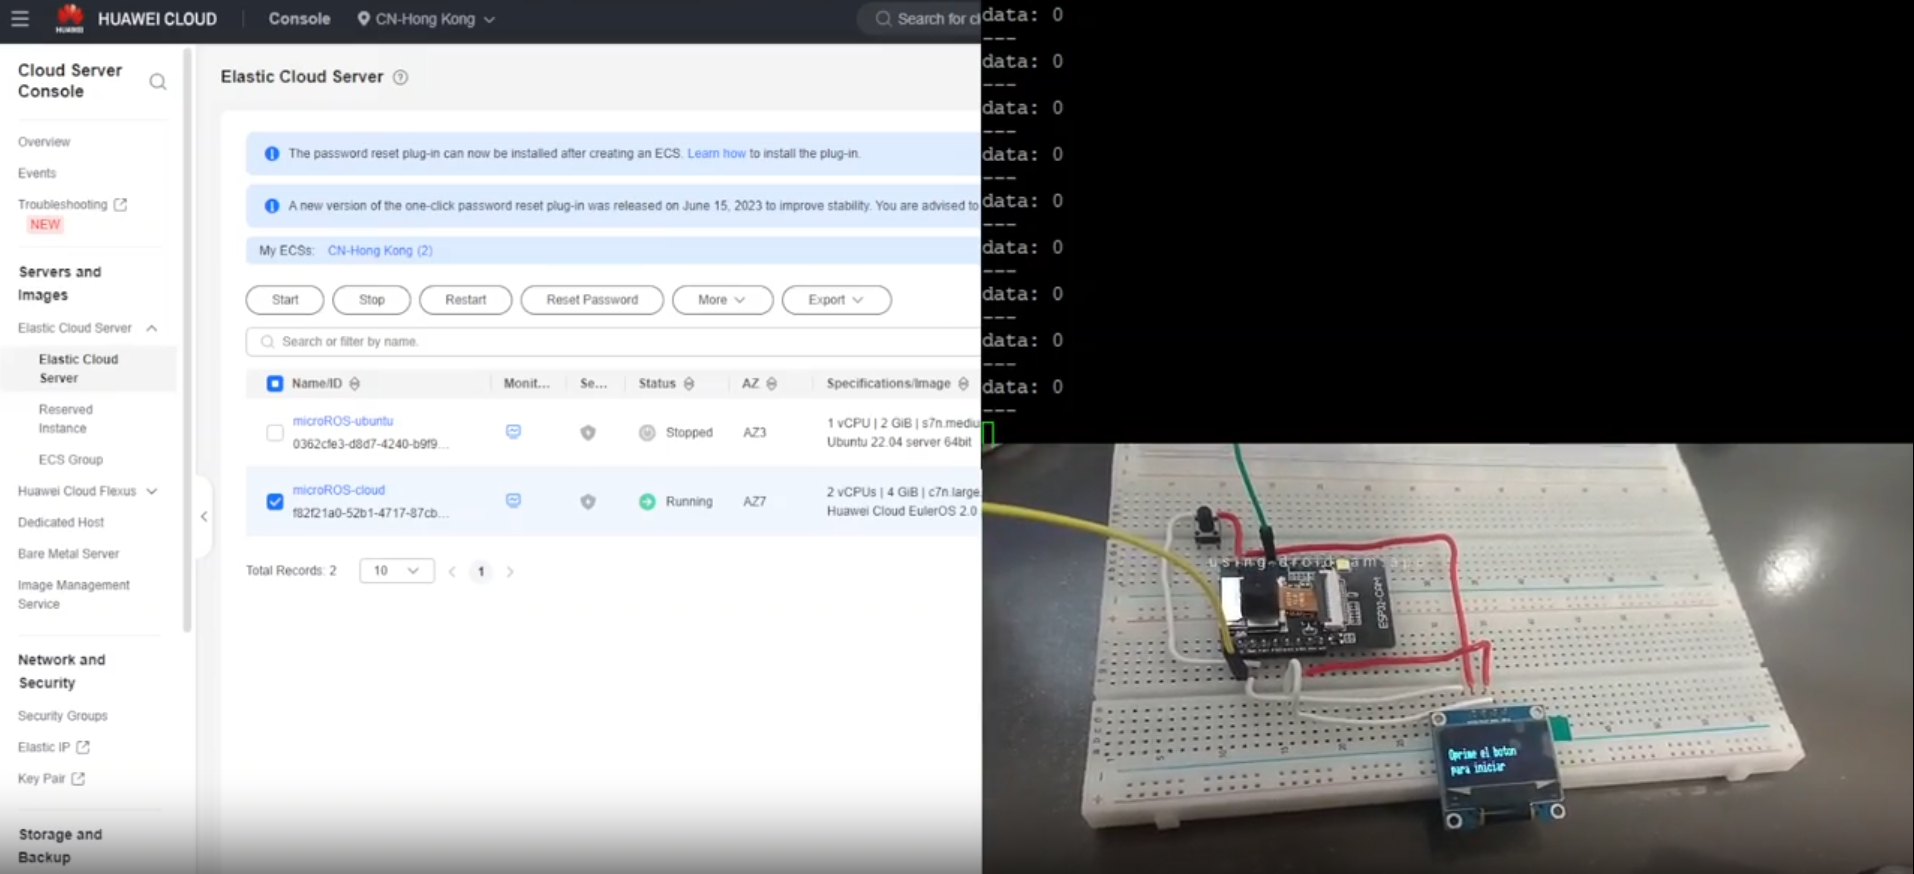Open the Elastic Cloud Server help icon
The image size is (1914, 874).
coord(400,77)
